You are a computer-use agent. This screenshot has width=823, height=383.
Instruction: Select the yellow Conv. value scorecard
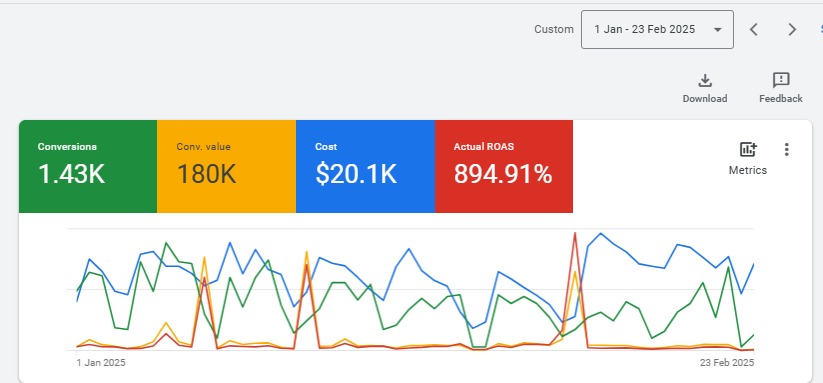pyautogui.click(x=226, y=166)
